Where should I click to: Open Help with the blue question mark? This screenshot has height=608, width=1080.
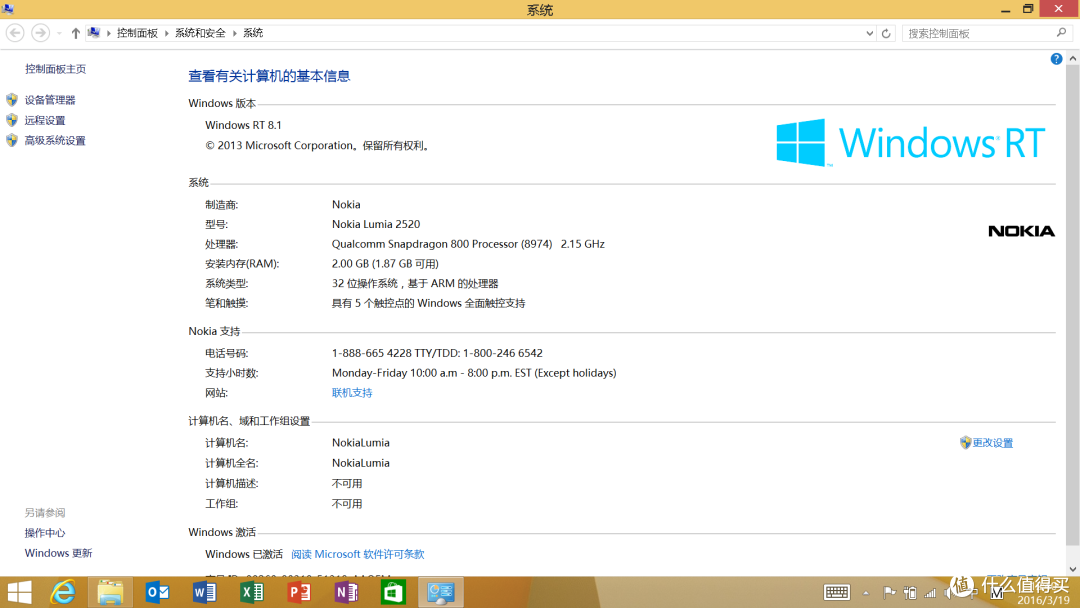[1056, 59]
